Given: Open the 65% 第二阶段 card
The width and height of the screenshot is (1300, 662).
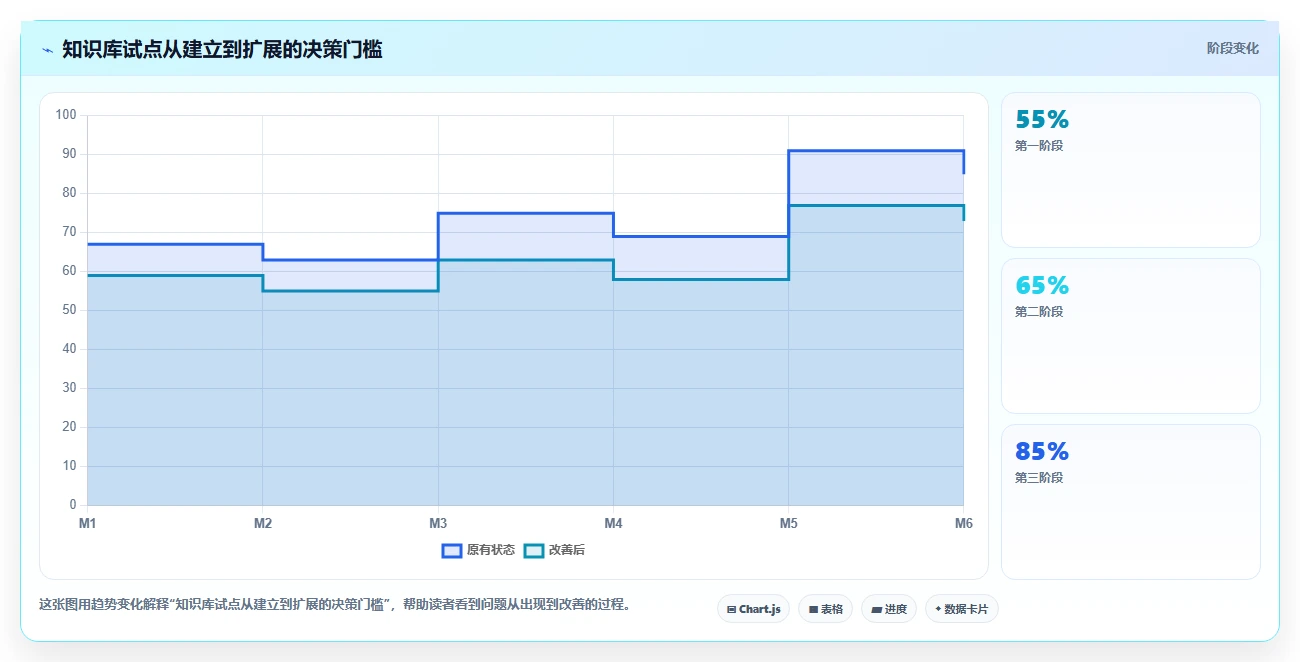Looking at the screenshot, I should click(x=1131, y=336).
